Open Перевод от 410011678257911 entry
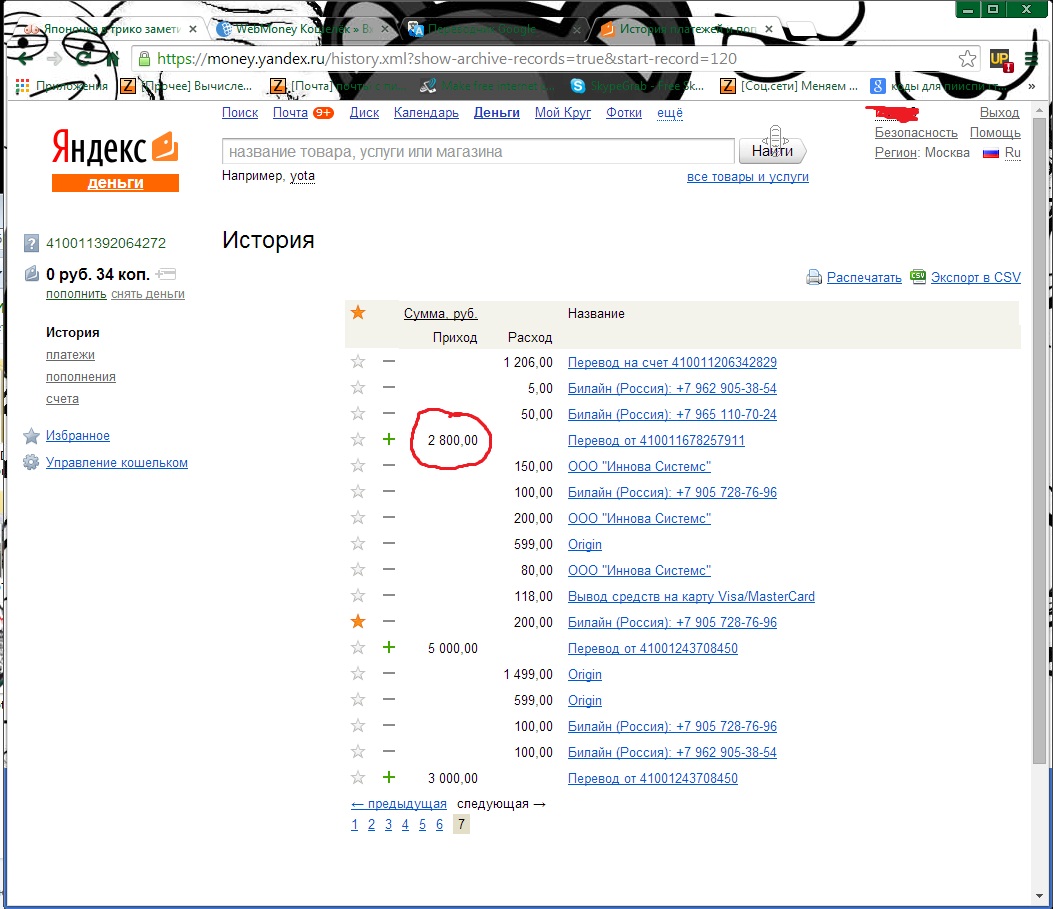The width and height of the screenshot is (1053, 909). 656,440
